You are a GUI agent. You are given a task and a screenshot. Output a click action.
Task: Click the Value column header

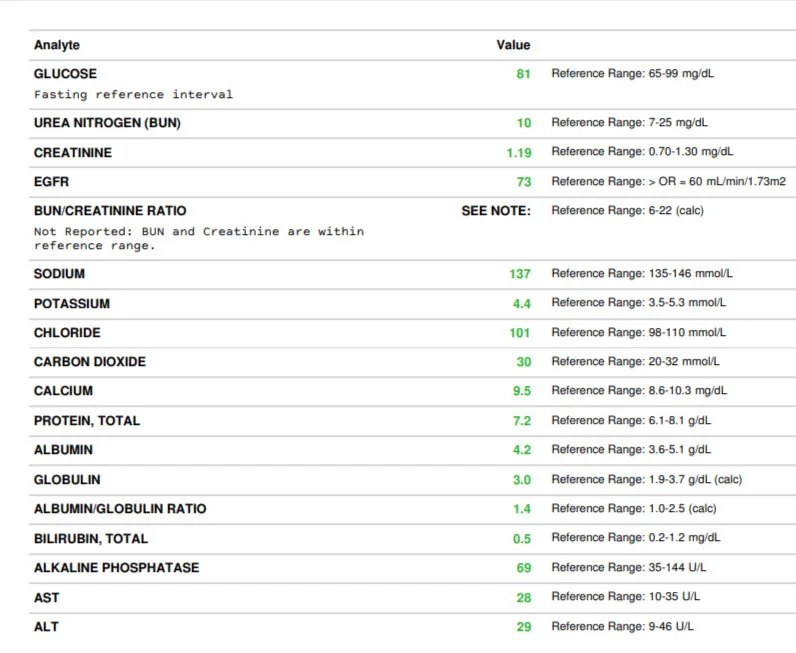point(513,45)
